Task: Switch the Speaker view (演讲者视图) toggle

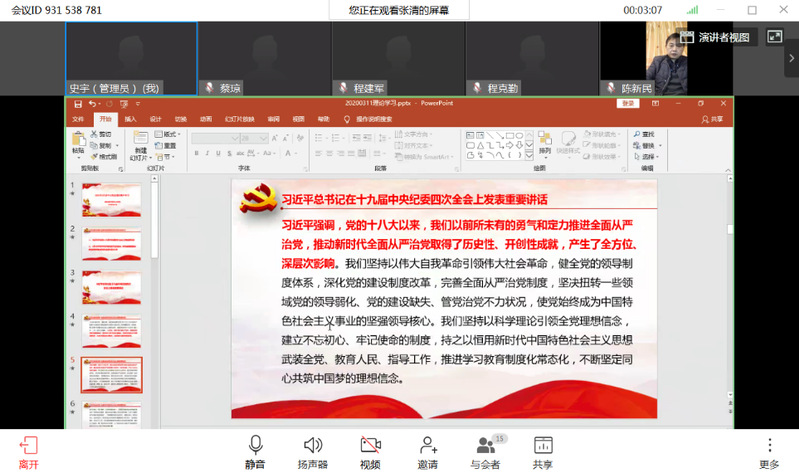Action: tap(714, 37)
